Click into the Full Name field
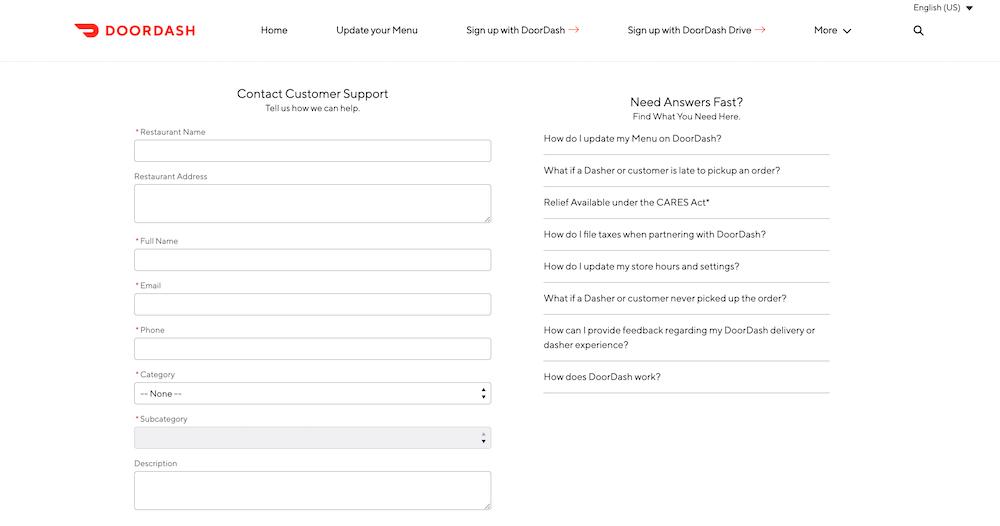Image resolution: width=1000 pixels, height=526 pixels. (x=312, y=260)
